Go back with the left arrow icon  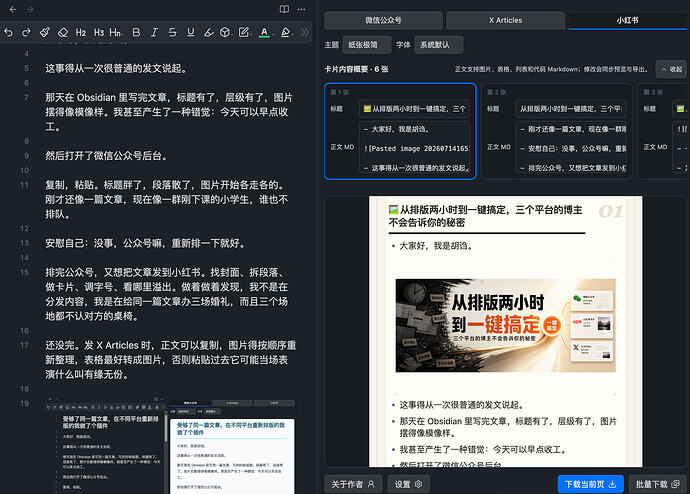pyautogui.click(x=13, y=9)
